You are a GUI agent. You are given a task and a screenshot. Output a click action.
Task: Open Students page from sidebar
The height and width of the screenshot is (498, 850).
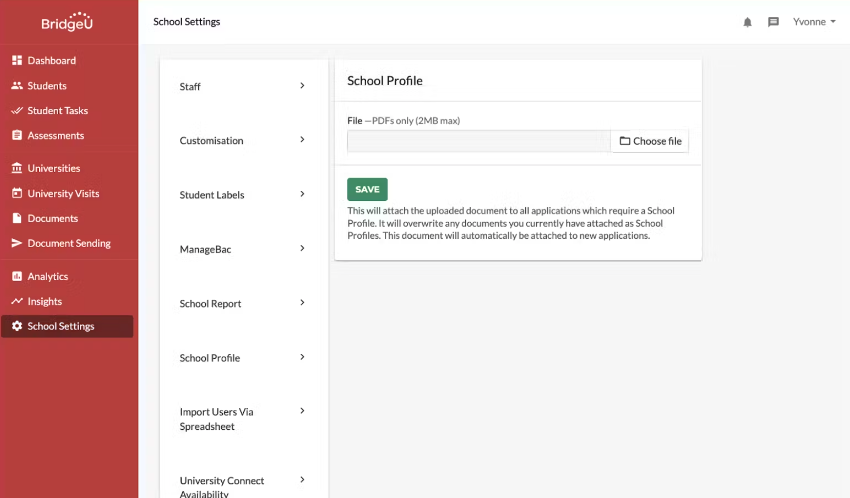pos(47,86)
